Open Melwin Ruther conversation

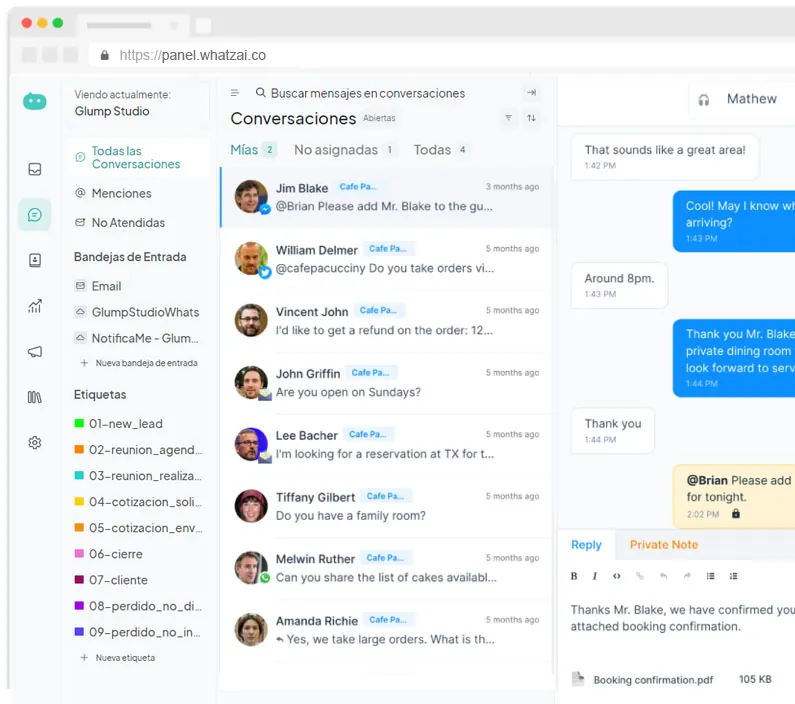click(386, 568)
